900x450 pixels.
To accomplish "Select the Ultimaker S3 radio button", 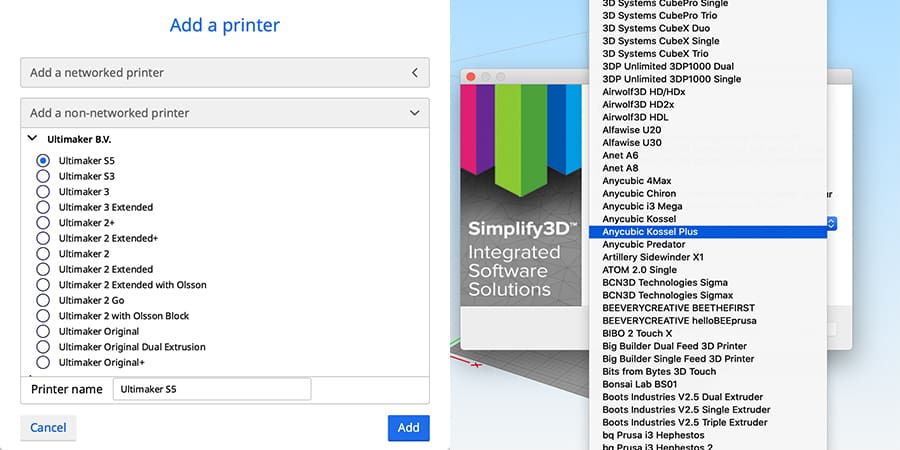I will click(x=43, y=176).
